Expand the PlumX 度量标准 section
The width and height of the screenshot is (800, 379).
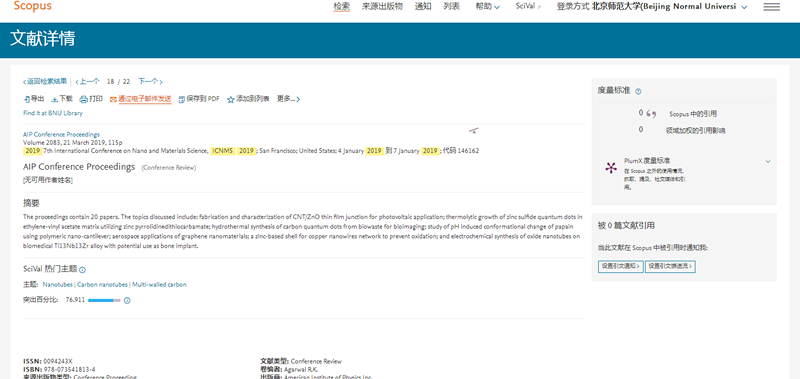pos(768,161)
